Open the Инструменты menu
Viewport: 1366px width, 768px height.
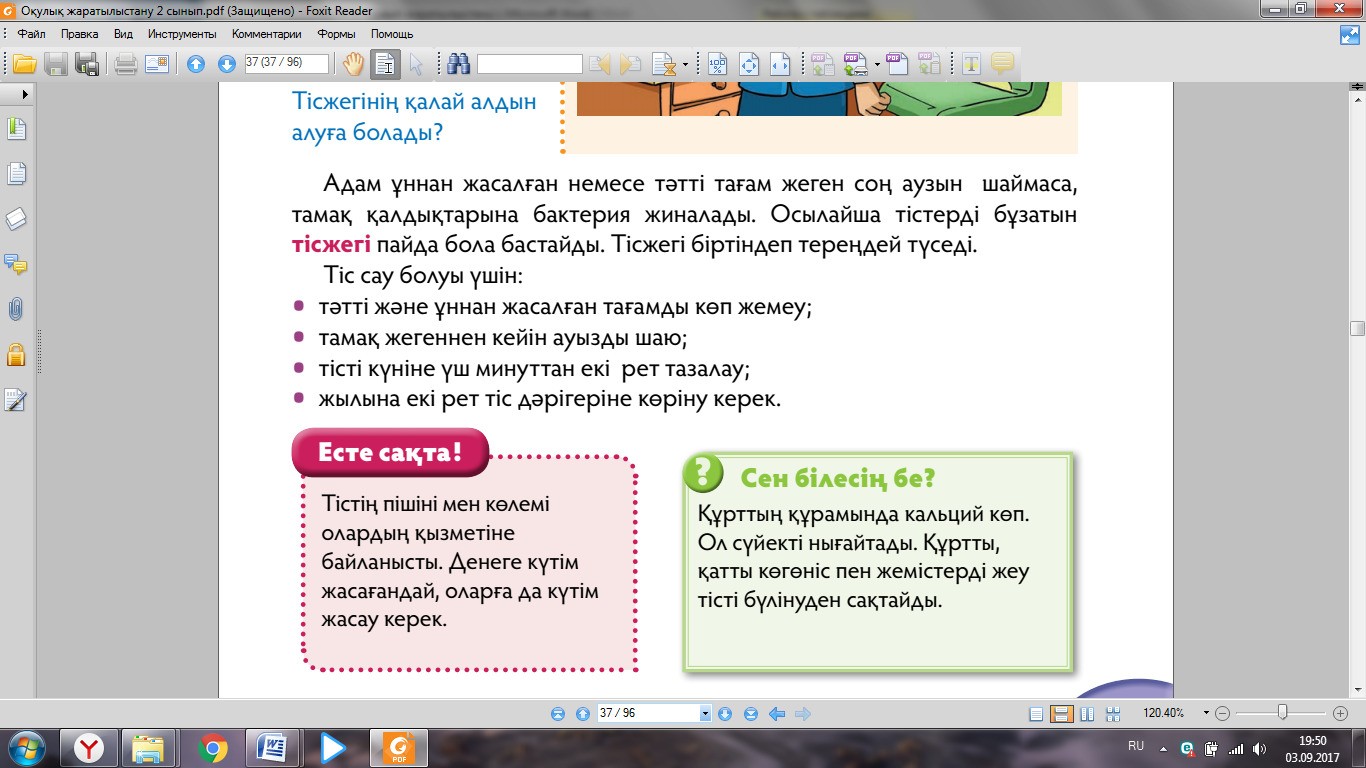pos(182,34)
